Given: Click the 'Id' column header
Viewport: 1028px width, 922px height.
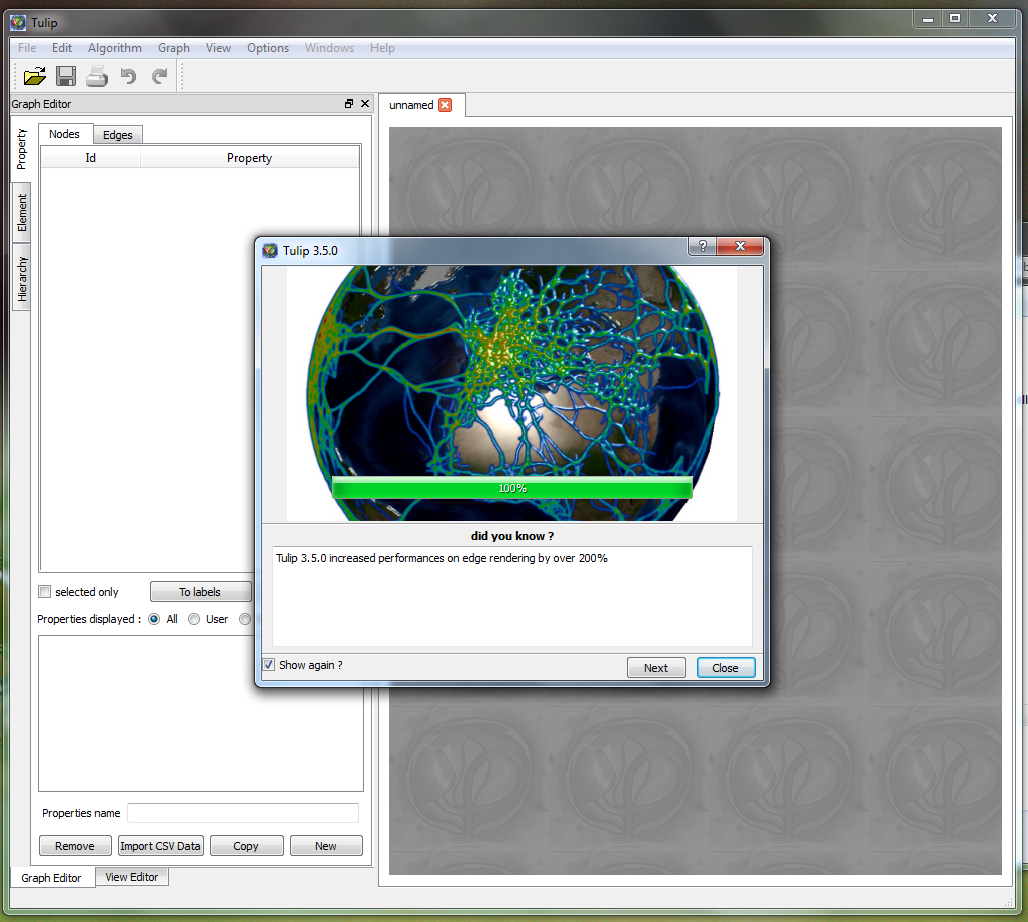Looking at the screenshot, I should point(90,158).
